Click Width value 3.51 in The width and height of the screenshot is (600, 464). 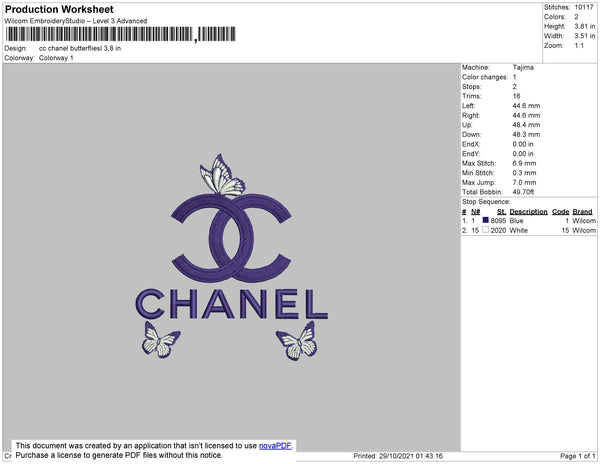[x=585, y=36]
